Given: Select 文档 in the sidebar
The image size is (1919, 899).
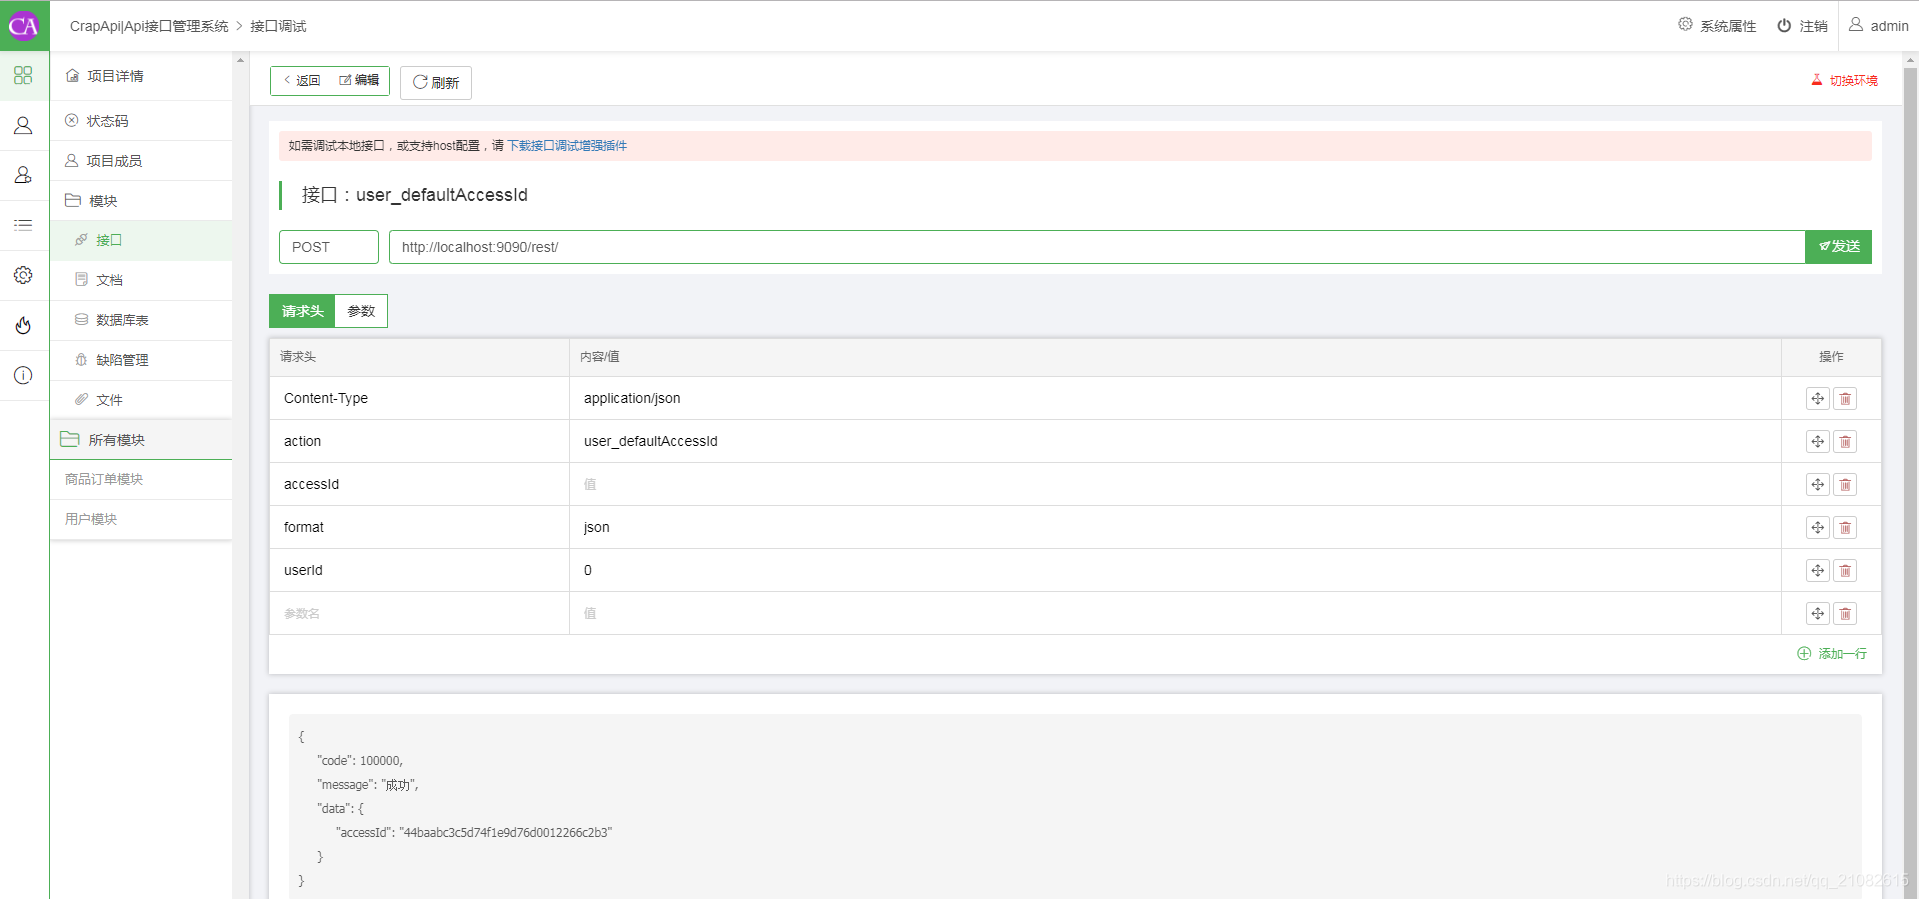Looking at the screenshot, I should [x=141, y=280].
